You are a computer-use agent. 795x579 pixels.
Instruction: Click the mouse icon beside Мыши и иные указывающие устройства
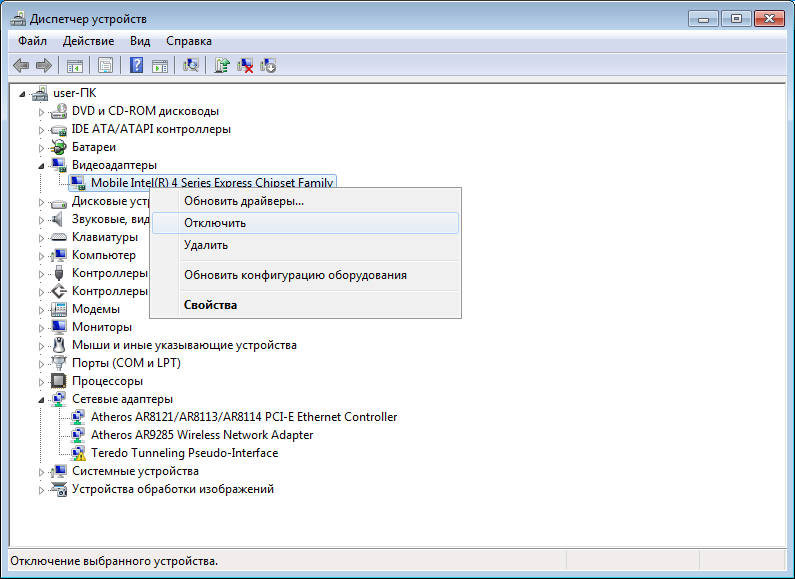59,345
